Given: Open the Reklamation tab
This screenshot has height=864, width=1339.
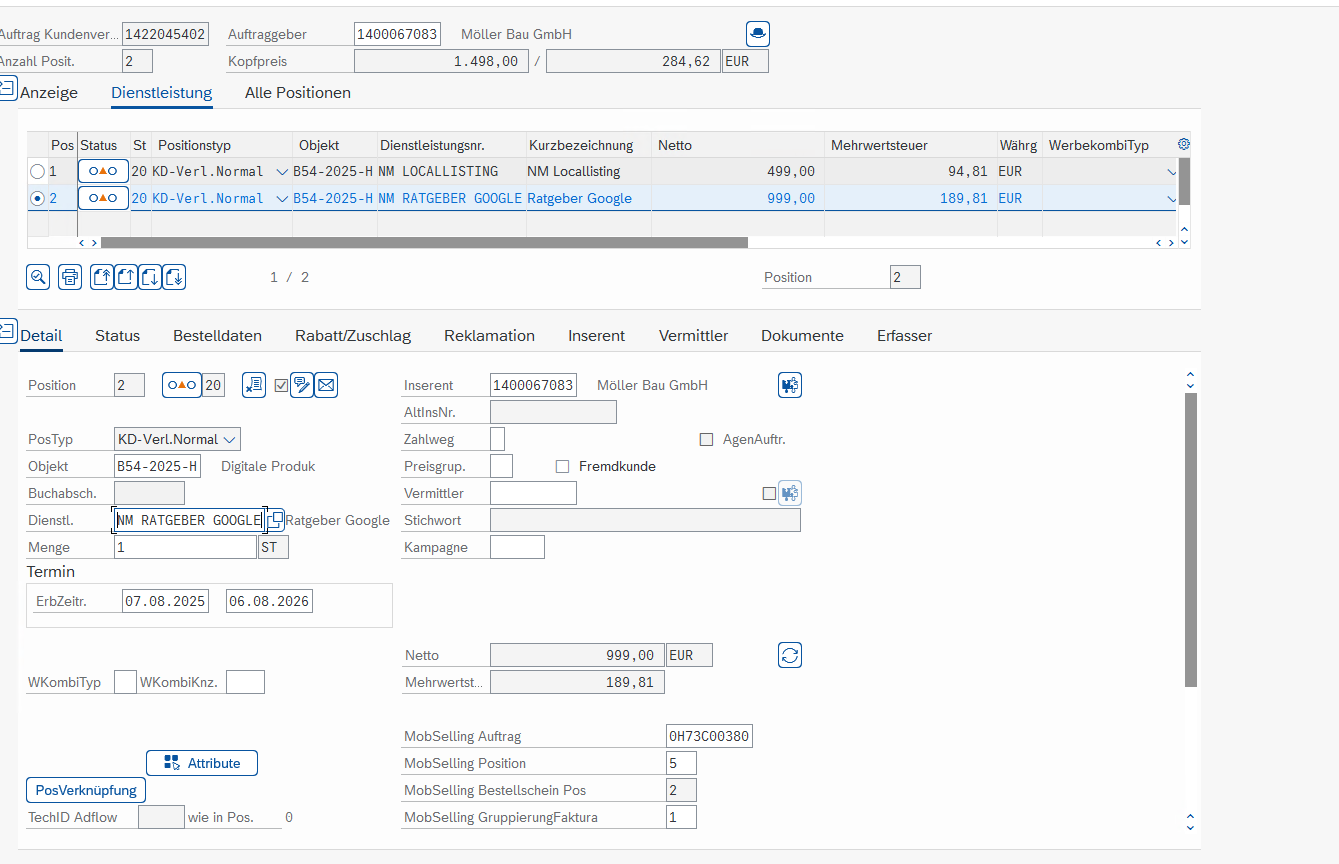Looking at the screenshot, I should tap(489, 335).
